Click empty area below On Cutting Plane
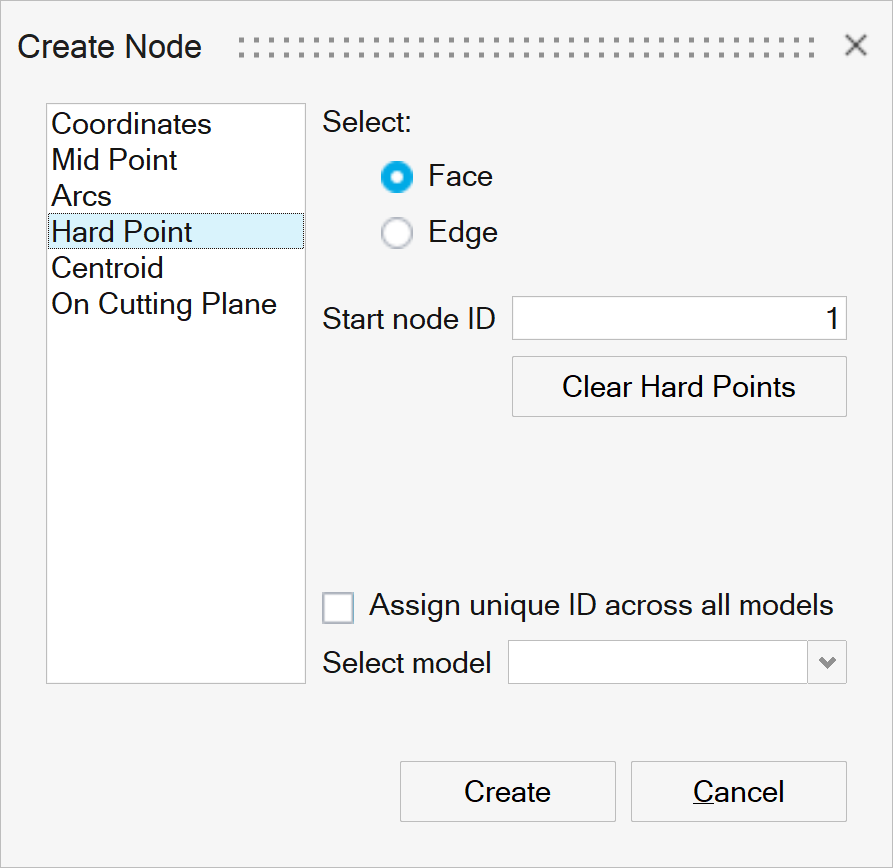The width and height of the screenshot is (893, 868). [175, 500]
